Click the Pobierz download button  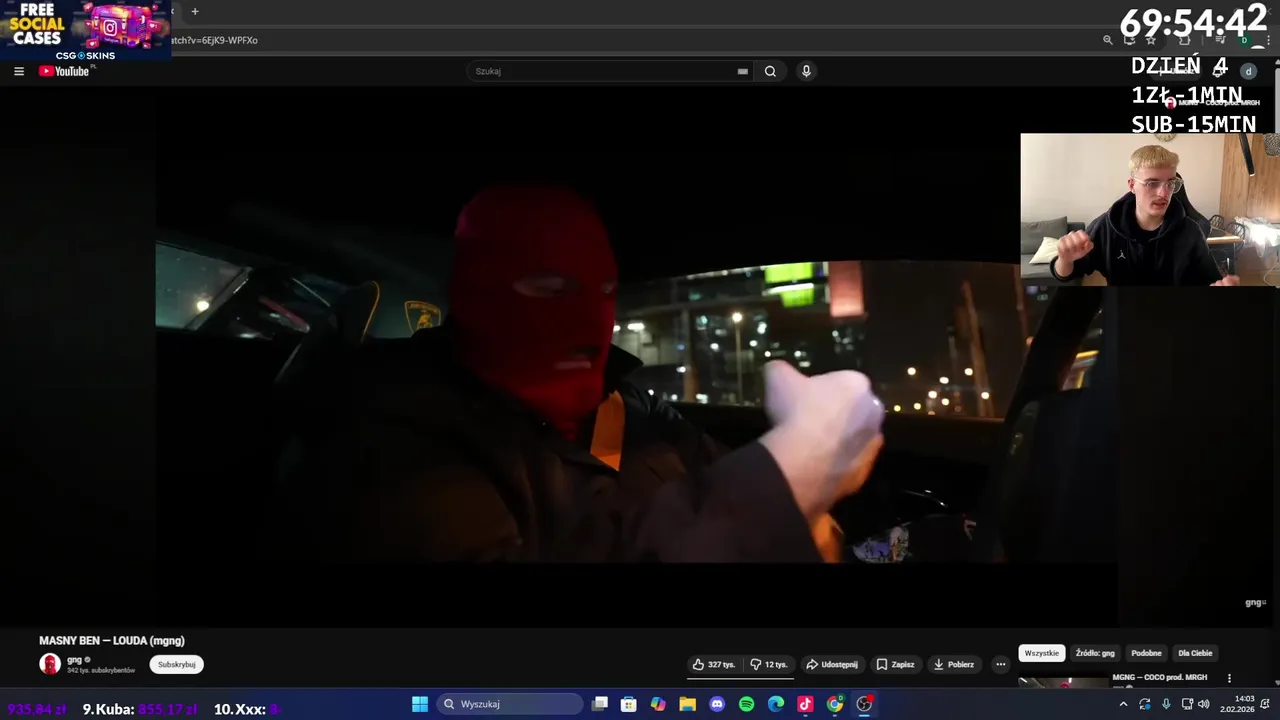[x=953, y=664]
